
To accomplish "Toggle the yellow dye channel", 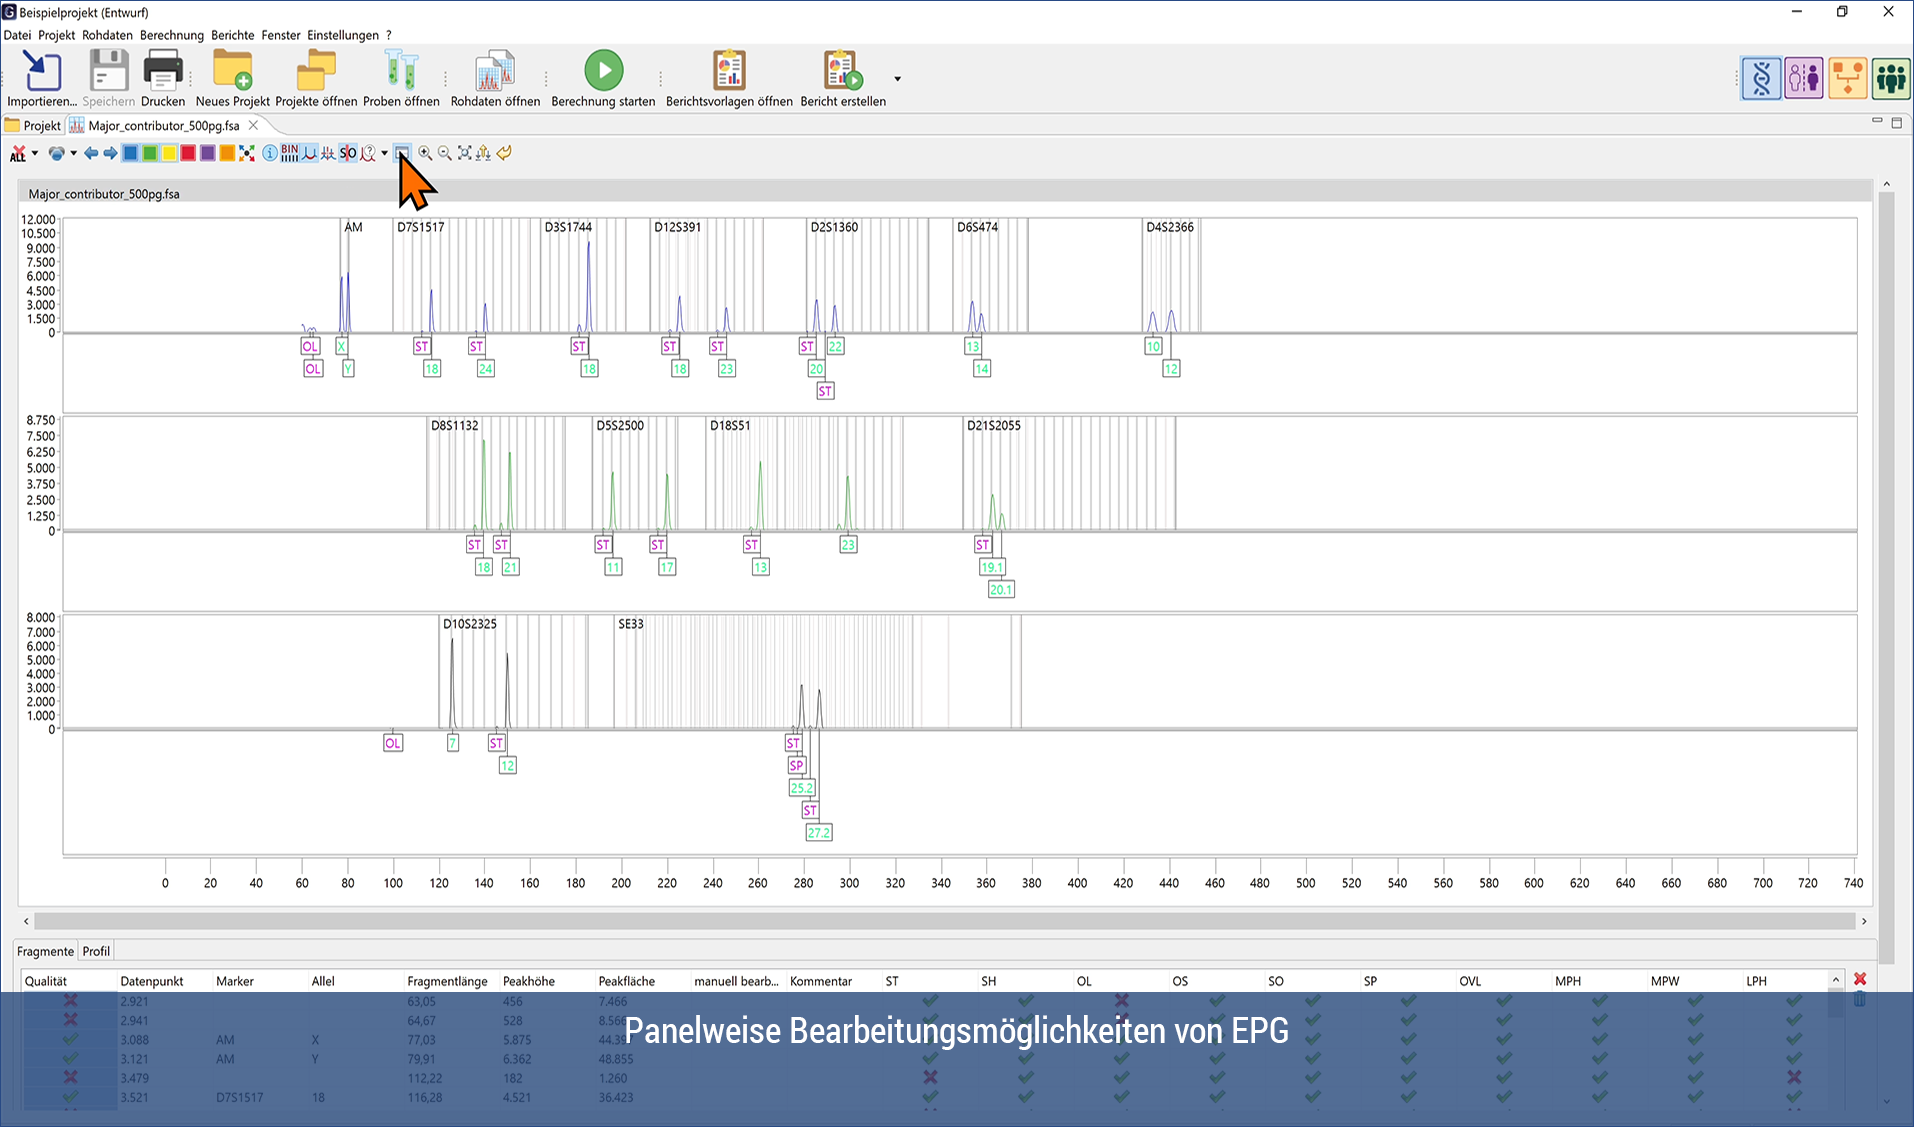I will (x=169, y=153).
